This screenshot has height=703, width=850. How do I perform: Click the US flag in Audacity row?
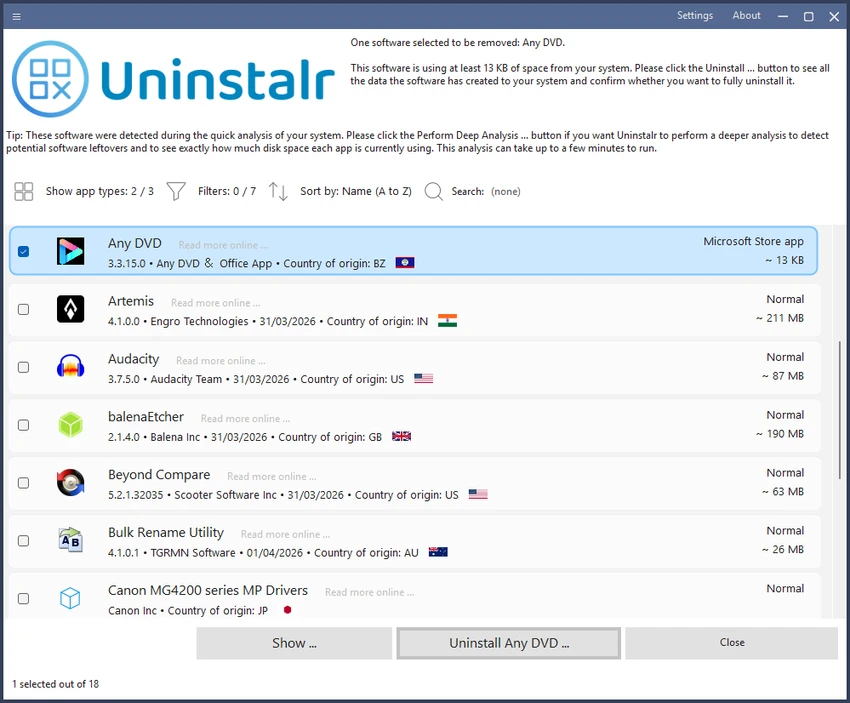coord(423,378)
